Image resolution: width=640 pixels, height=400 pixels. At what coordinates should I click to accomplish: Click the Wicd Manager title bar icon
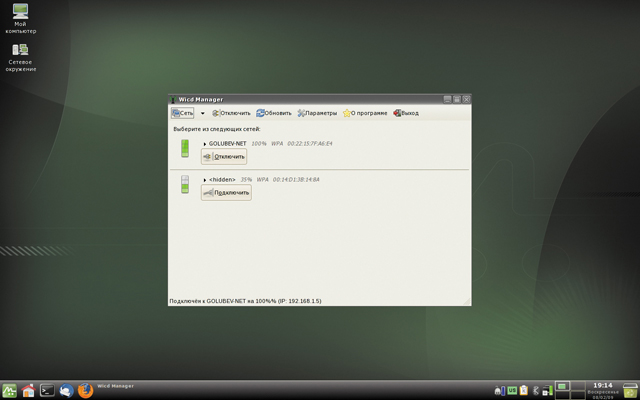pyautogui.click(x=173, y=100)
